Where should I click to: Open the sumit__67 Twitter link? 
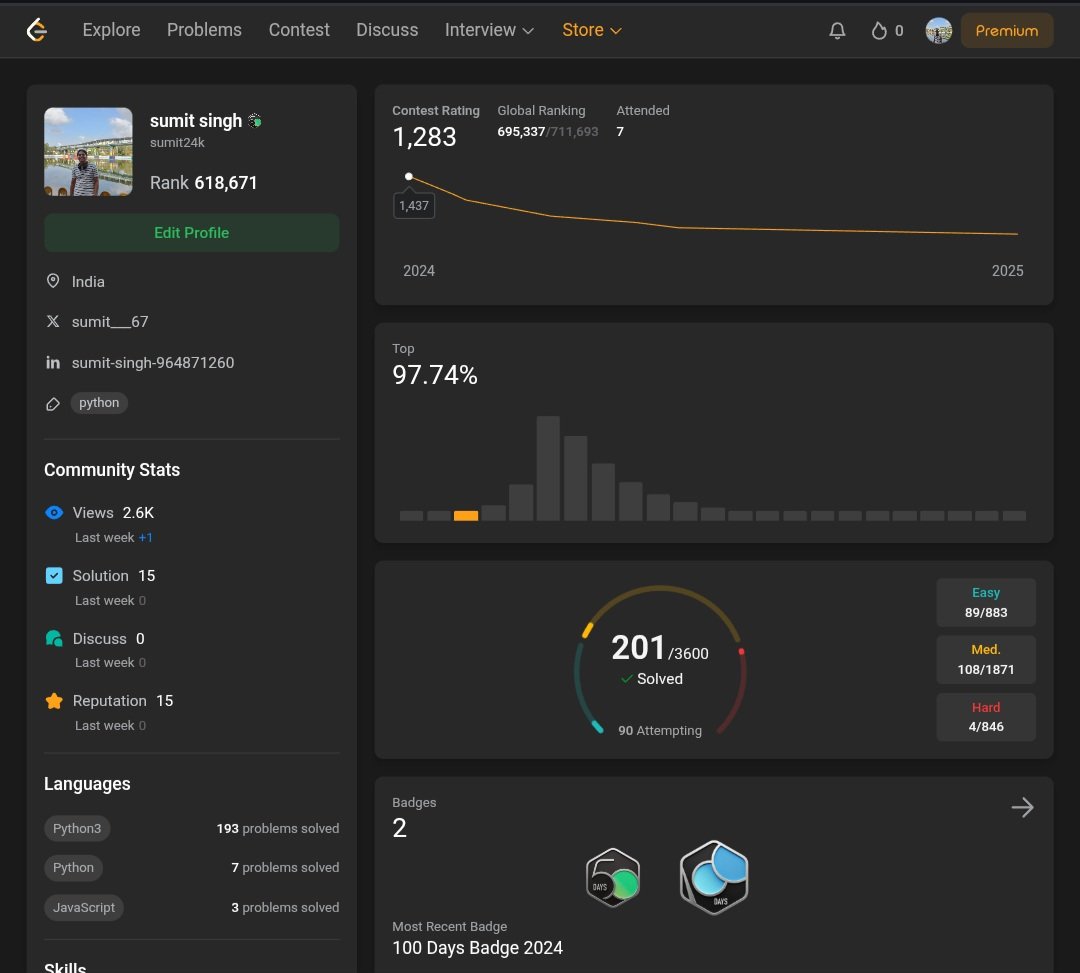pyautogui.click(x=110, y=322)
